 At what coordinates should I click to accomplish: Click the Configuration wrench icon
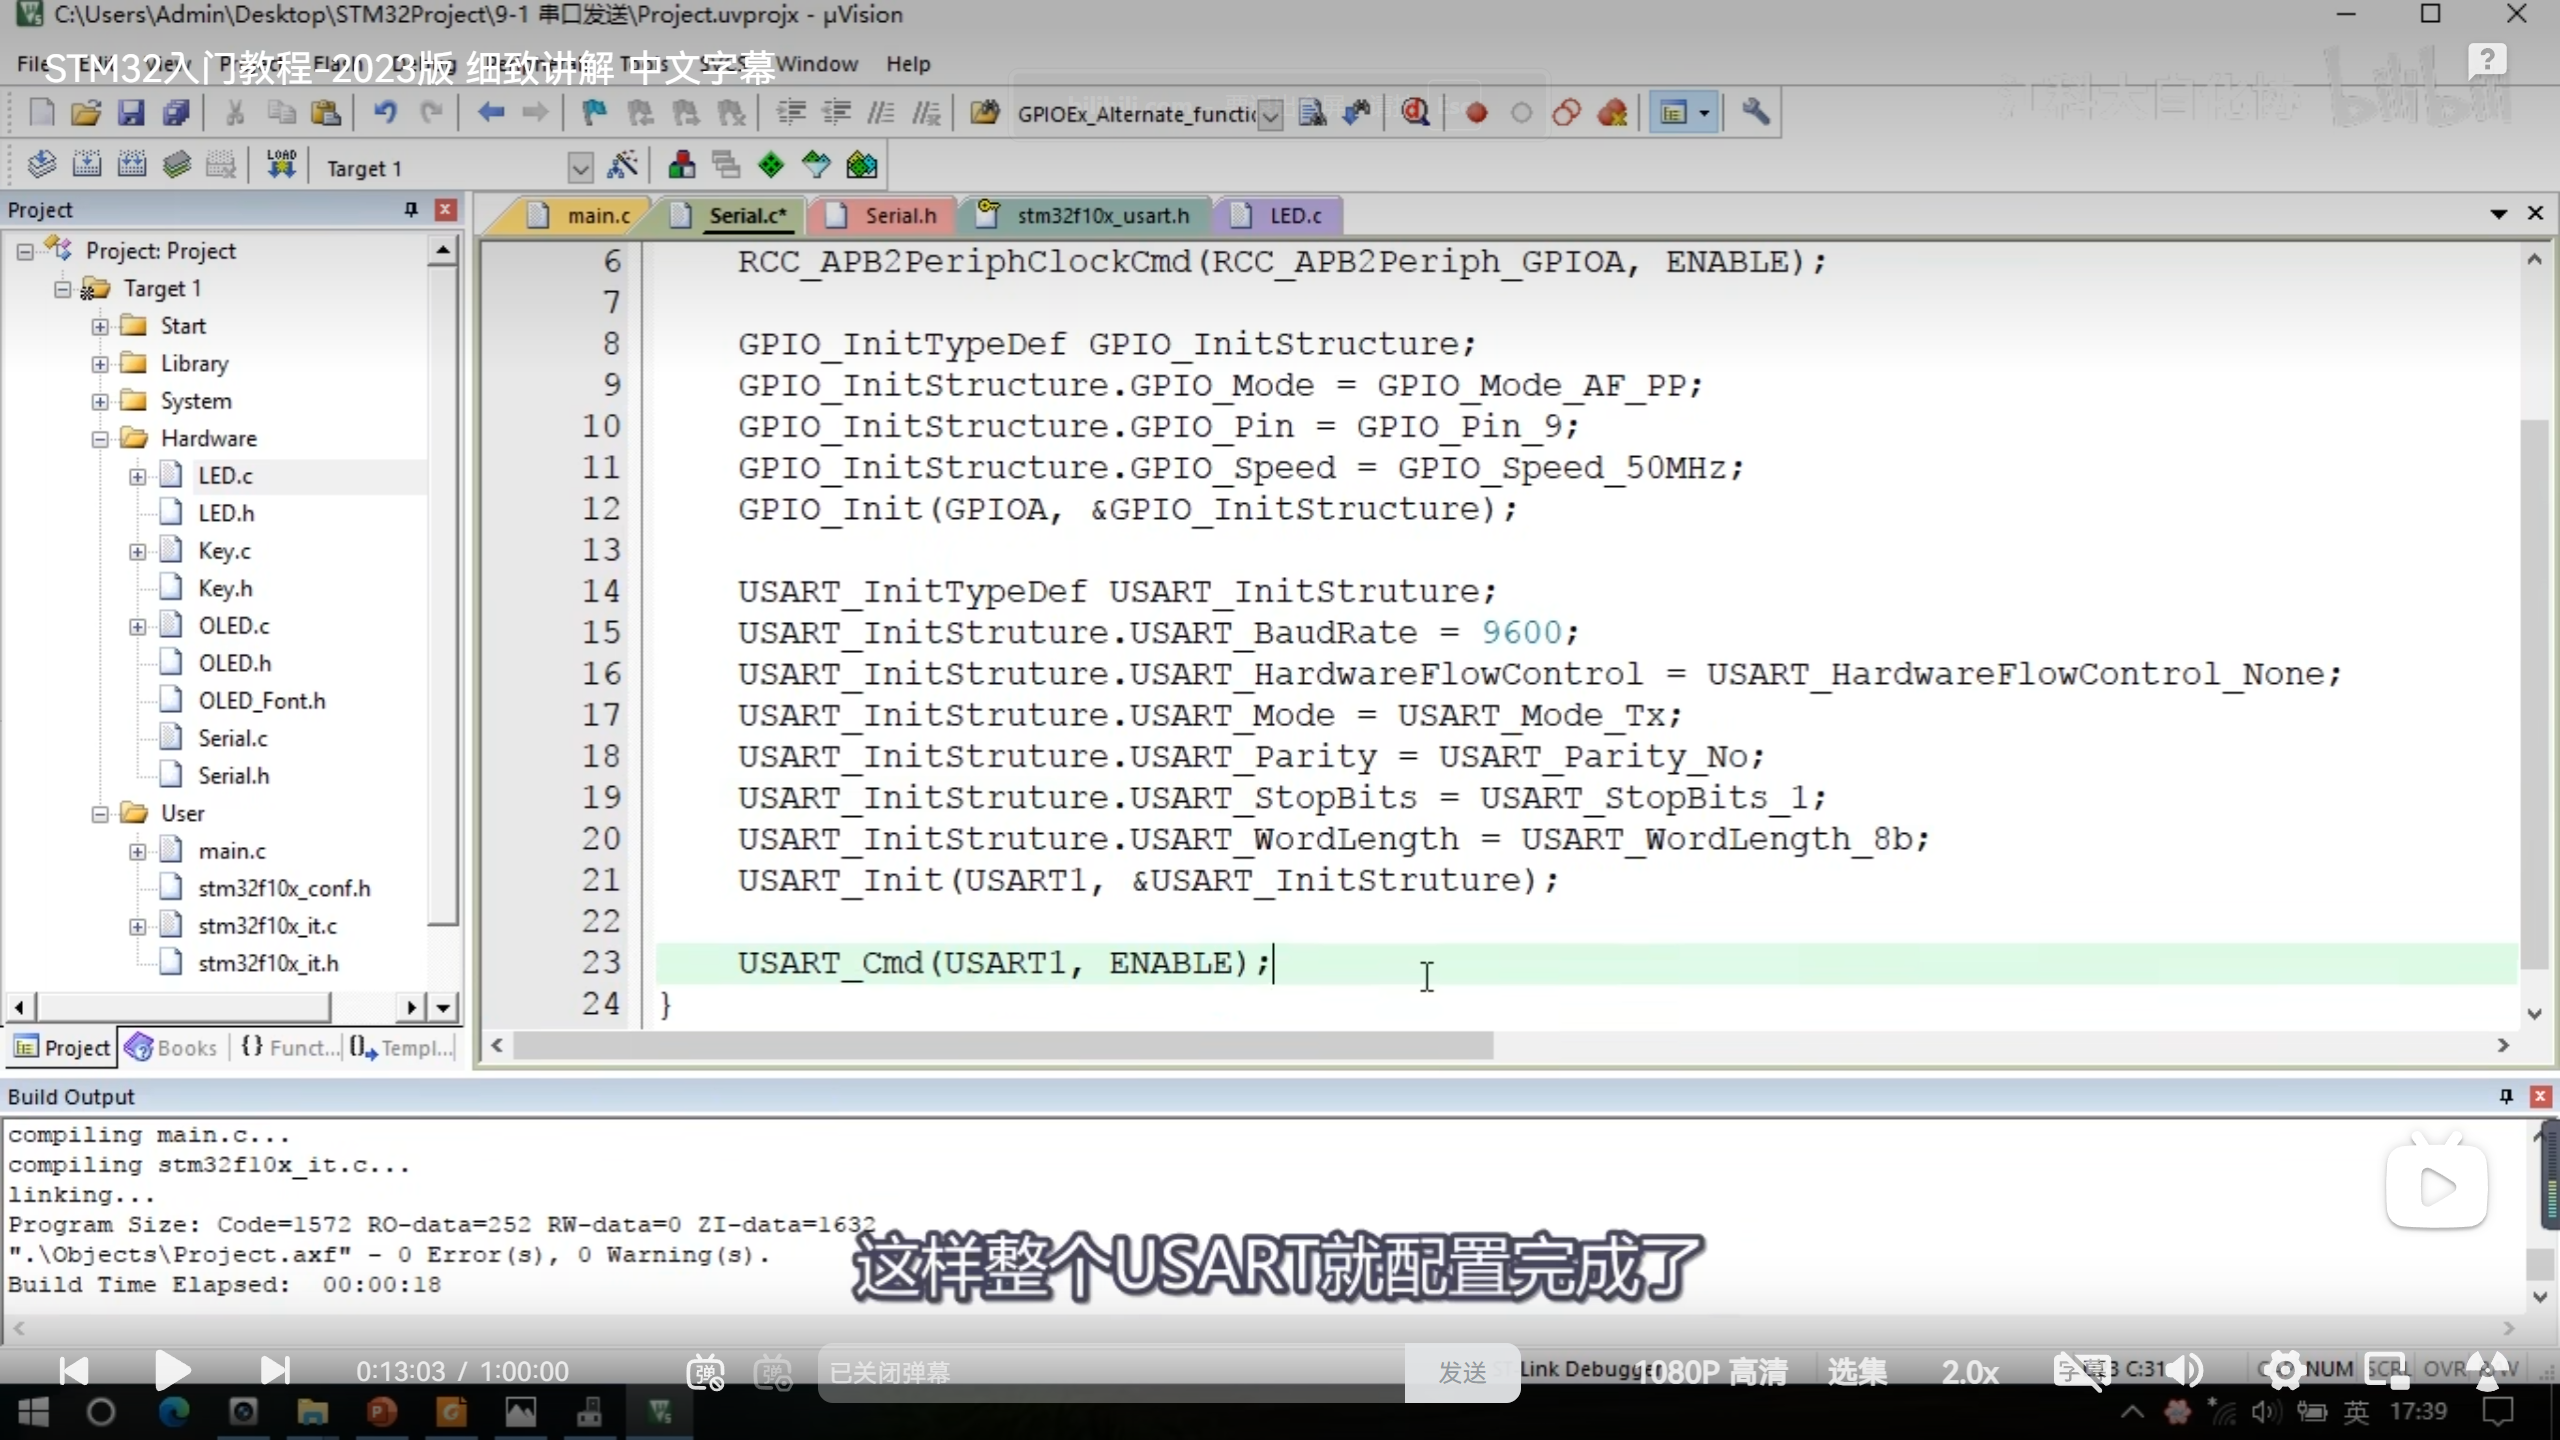tap(1756, 113)
